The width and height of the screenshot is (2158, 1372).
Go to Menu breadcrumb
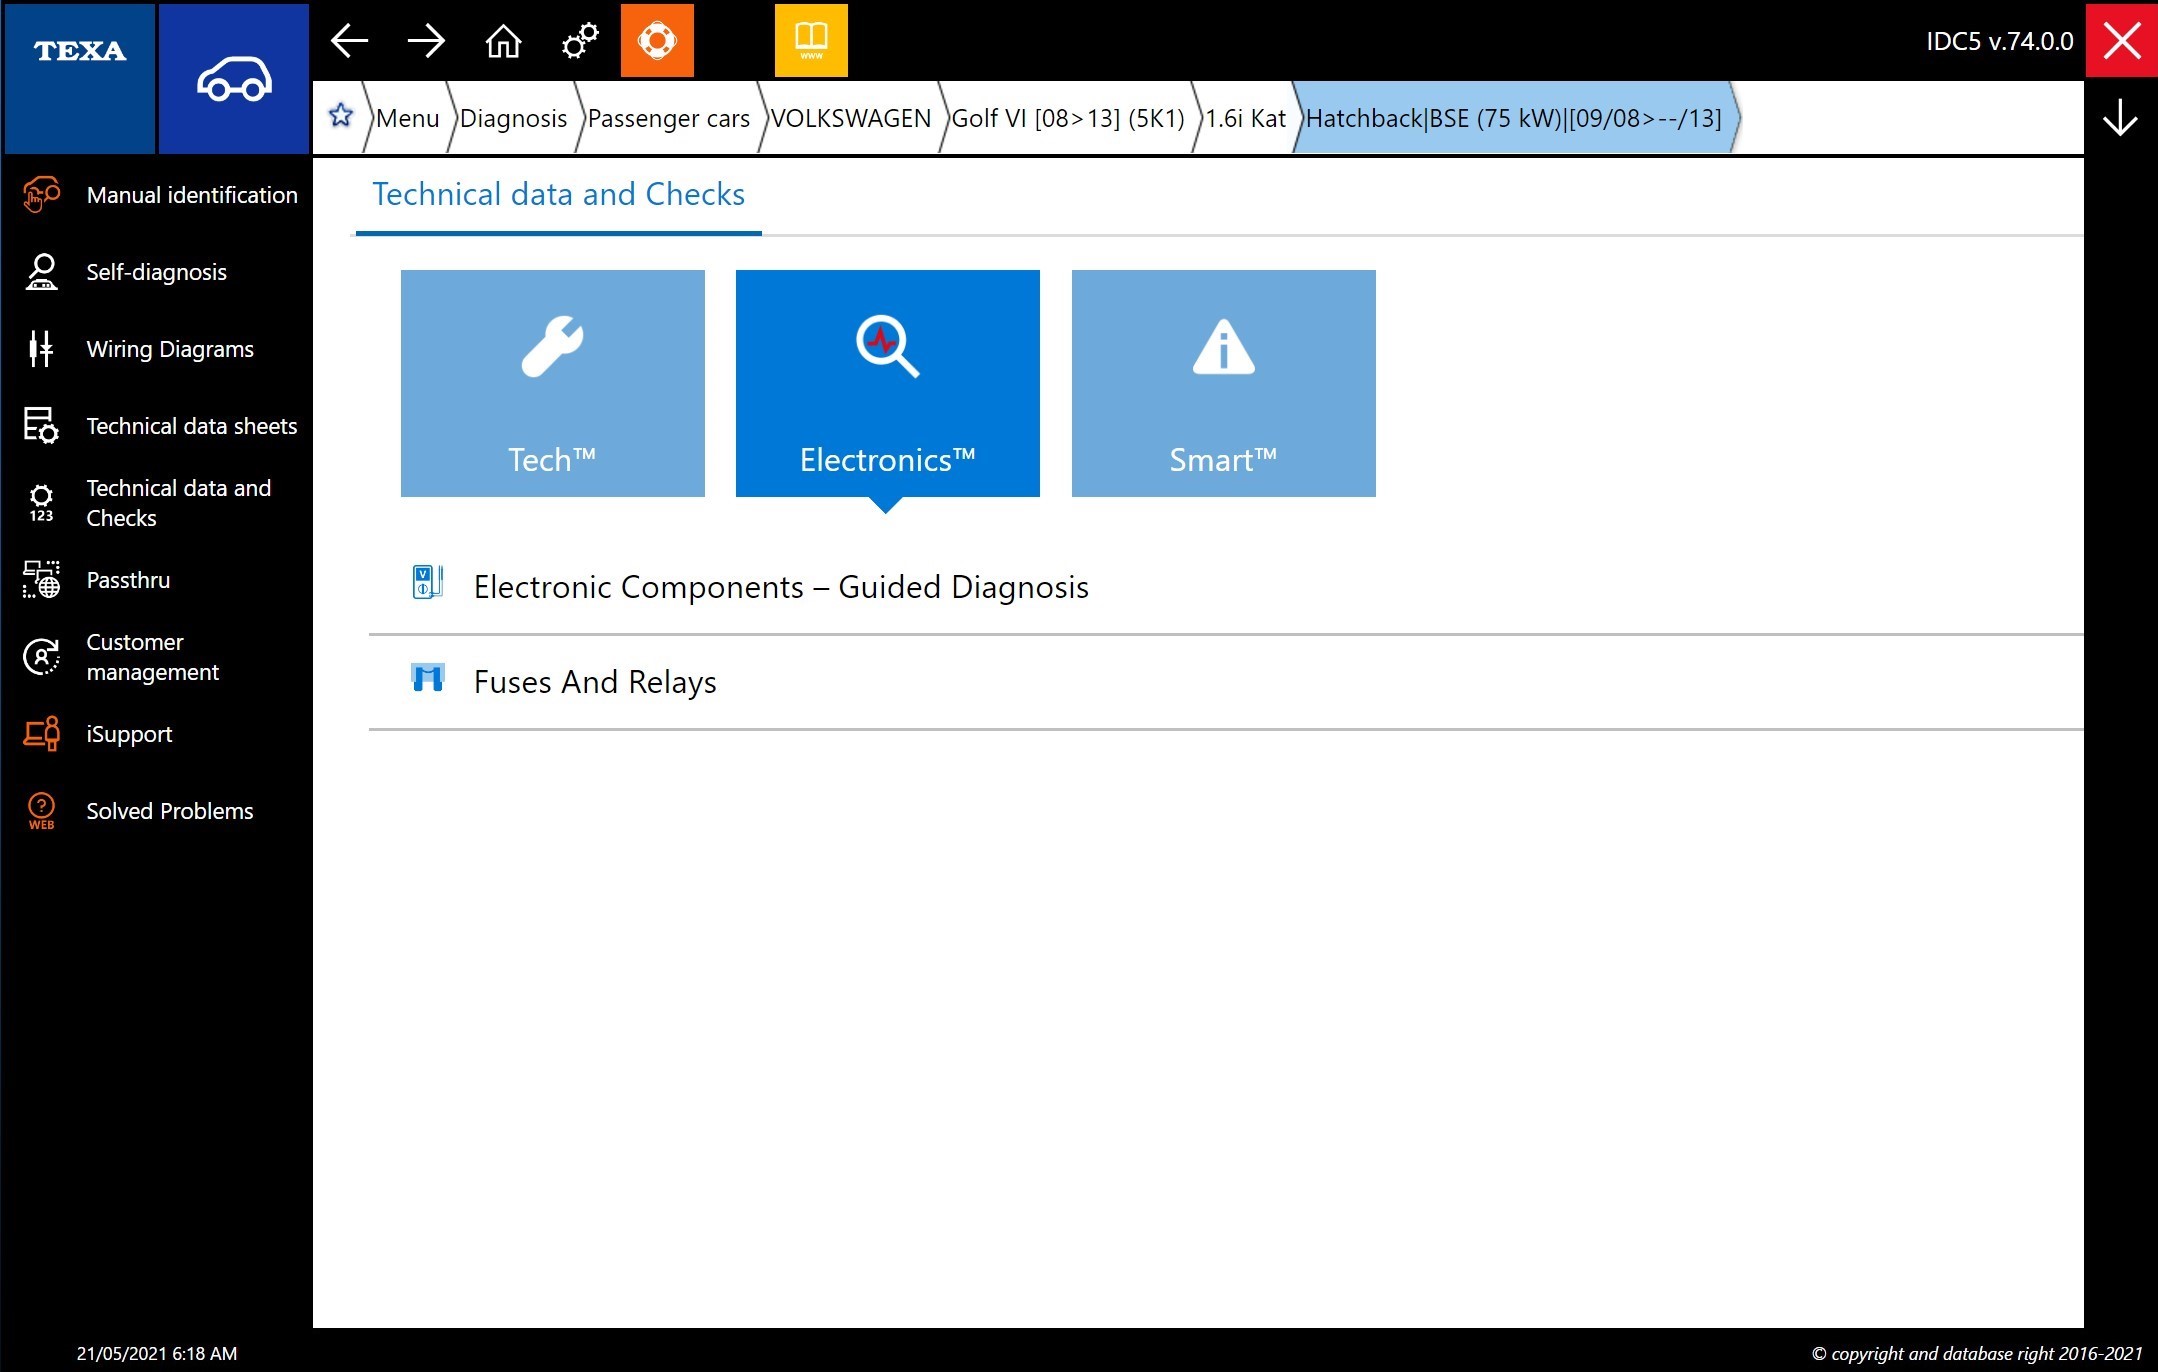click(408, 118)
